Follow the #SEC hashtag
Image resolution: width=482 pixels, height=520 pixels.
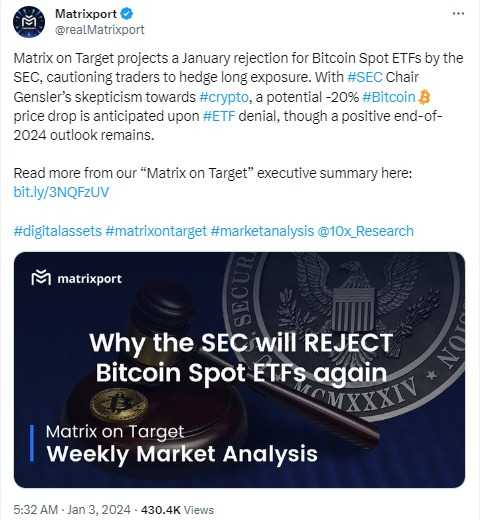(x=364, y=77)
